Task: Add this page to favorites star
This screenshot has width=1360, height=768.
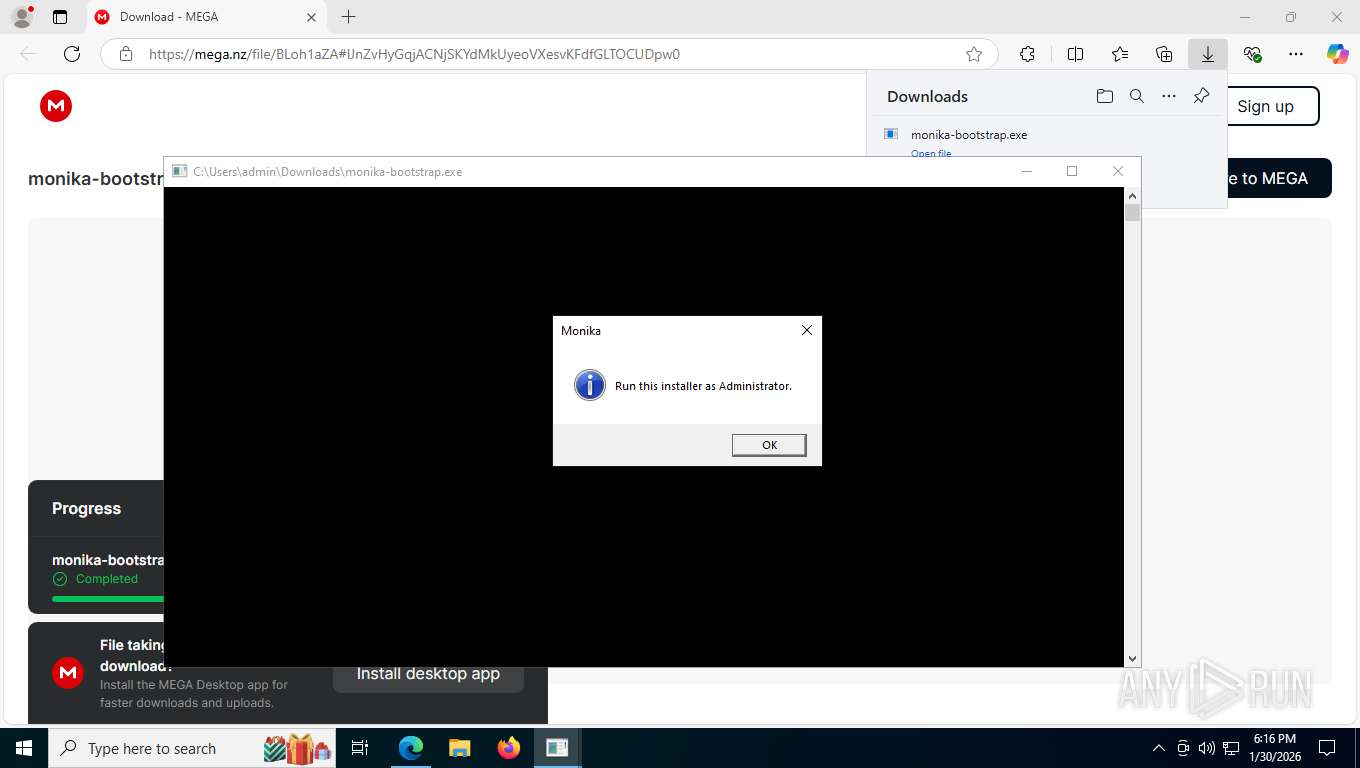Action: pyautogui.click(x=974, y=54)
